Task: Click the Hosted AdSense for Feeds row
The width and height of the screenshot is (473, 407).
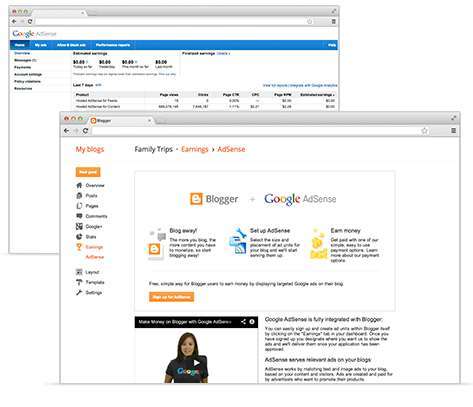Action: 205,101
